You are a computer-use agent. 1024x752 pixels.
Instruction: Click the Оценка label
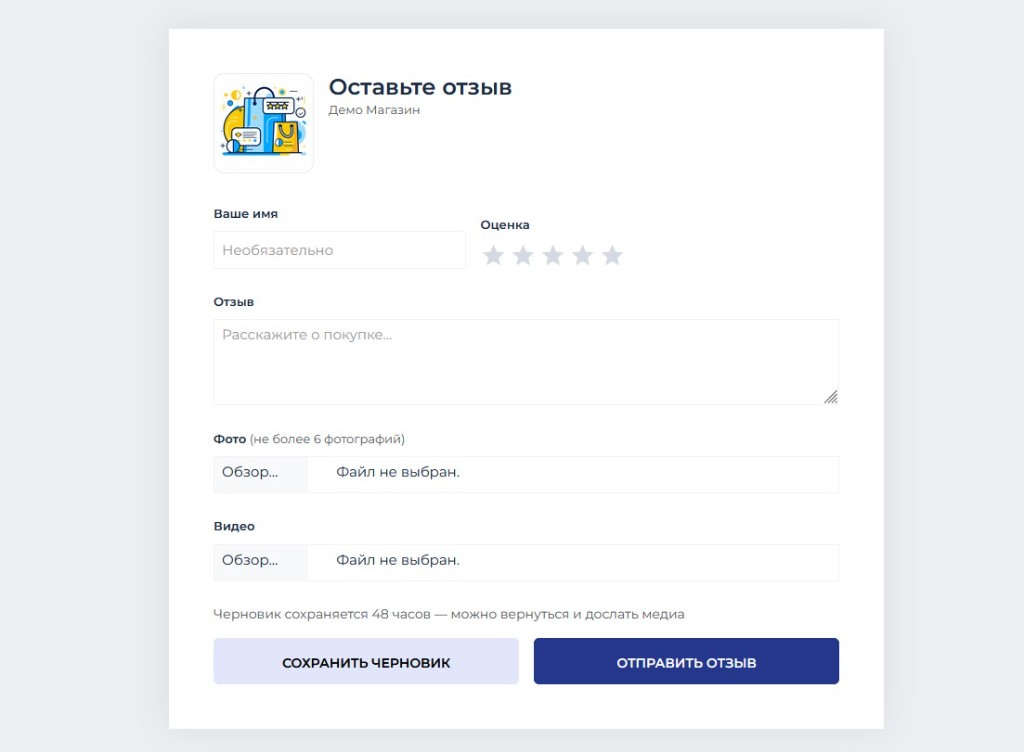coord(505,225)
